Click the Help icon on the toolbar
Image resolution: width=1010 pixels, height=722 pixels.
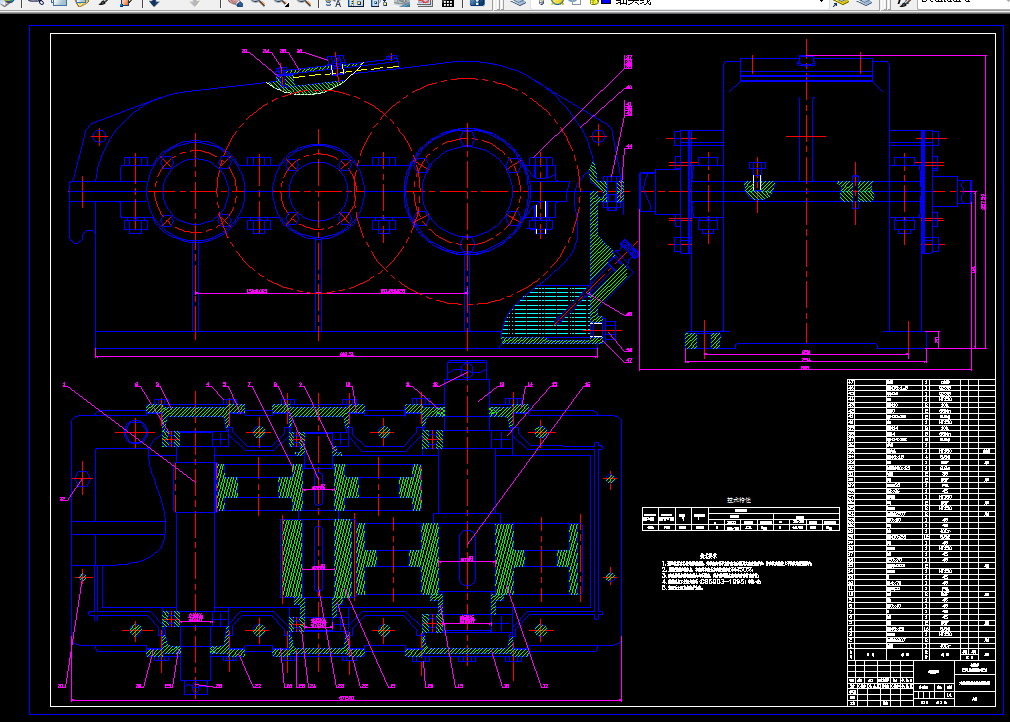(x=477, y=2)
